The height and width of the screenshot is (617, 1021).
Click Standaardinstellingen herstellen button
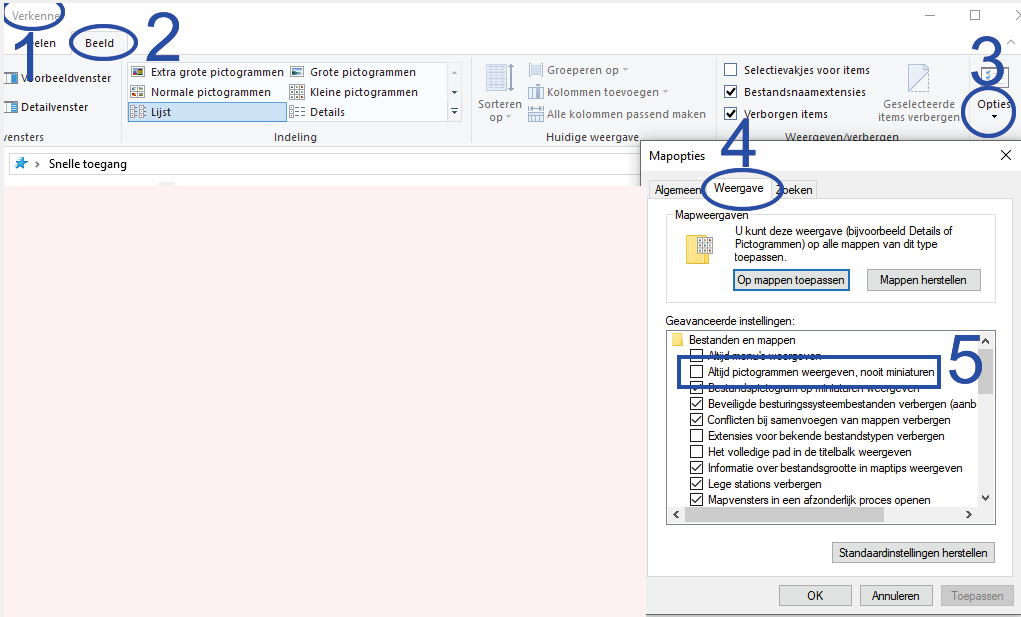(913, 553)
